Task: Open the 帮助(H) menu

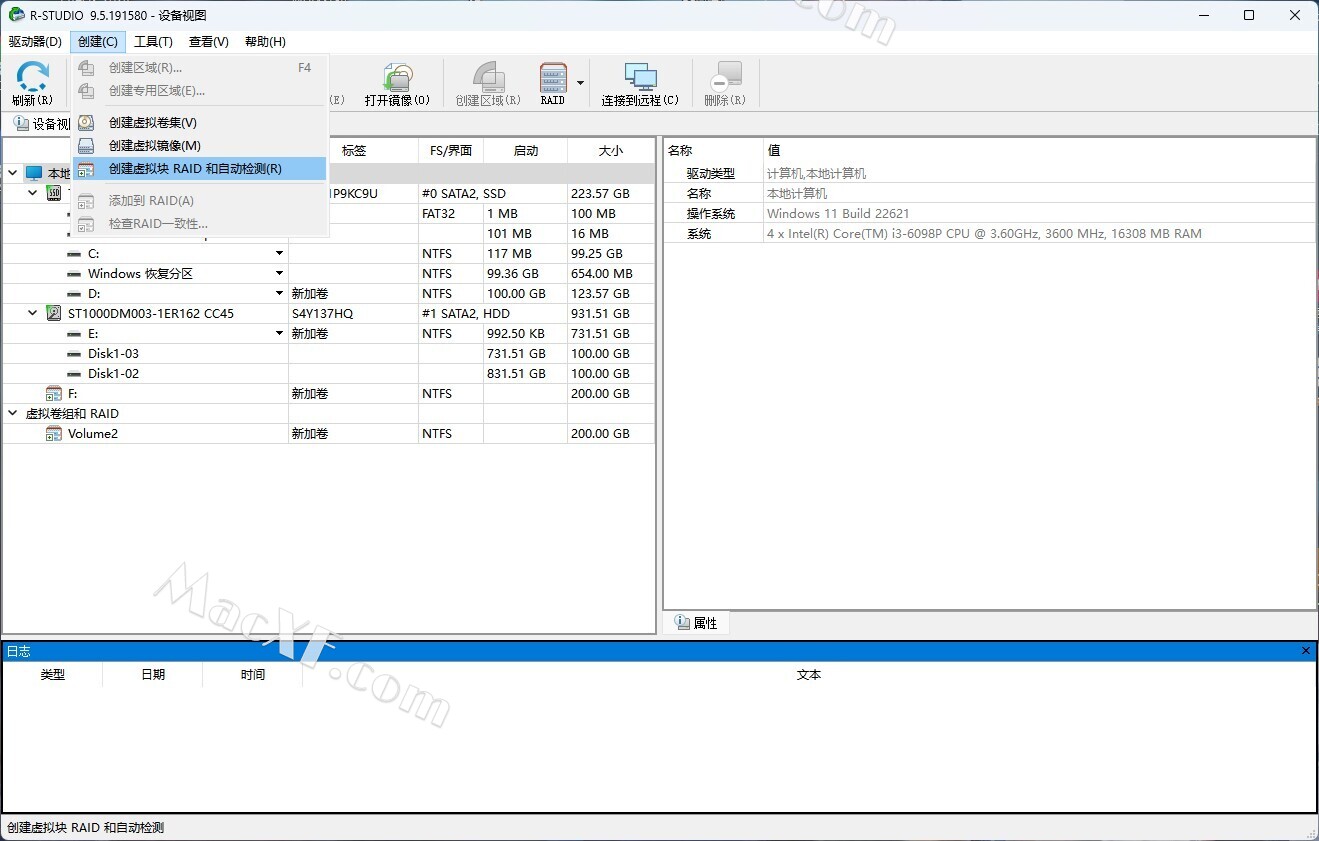Action: 265,41
